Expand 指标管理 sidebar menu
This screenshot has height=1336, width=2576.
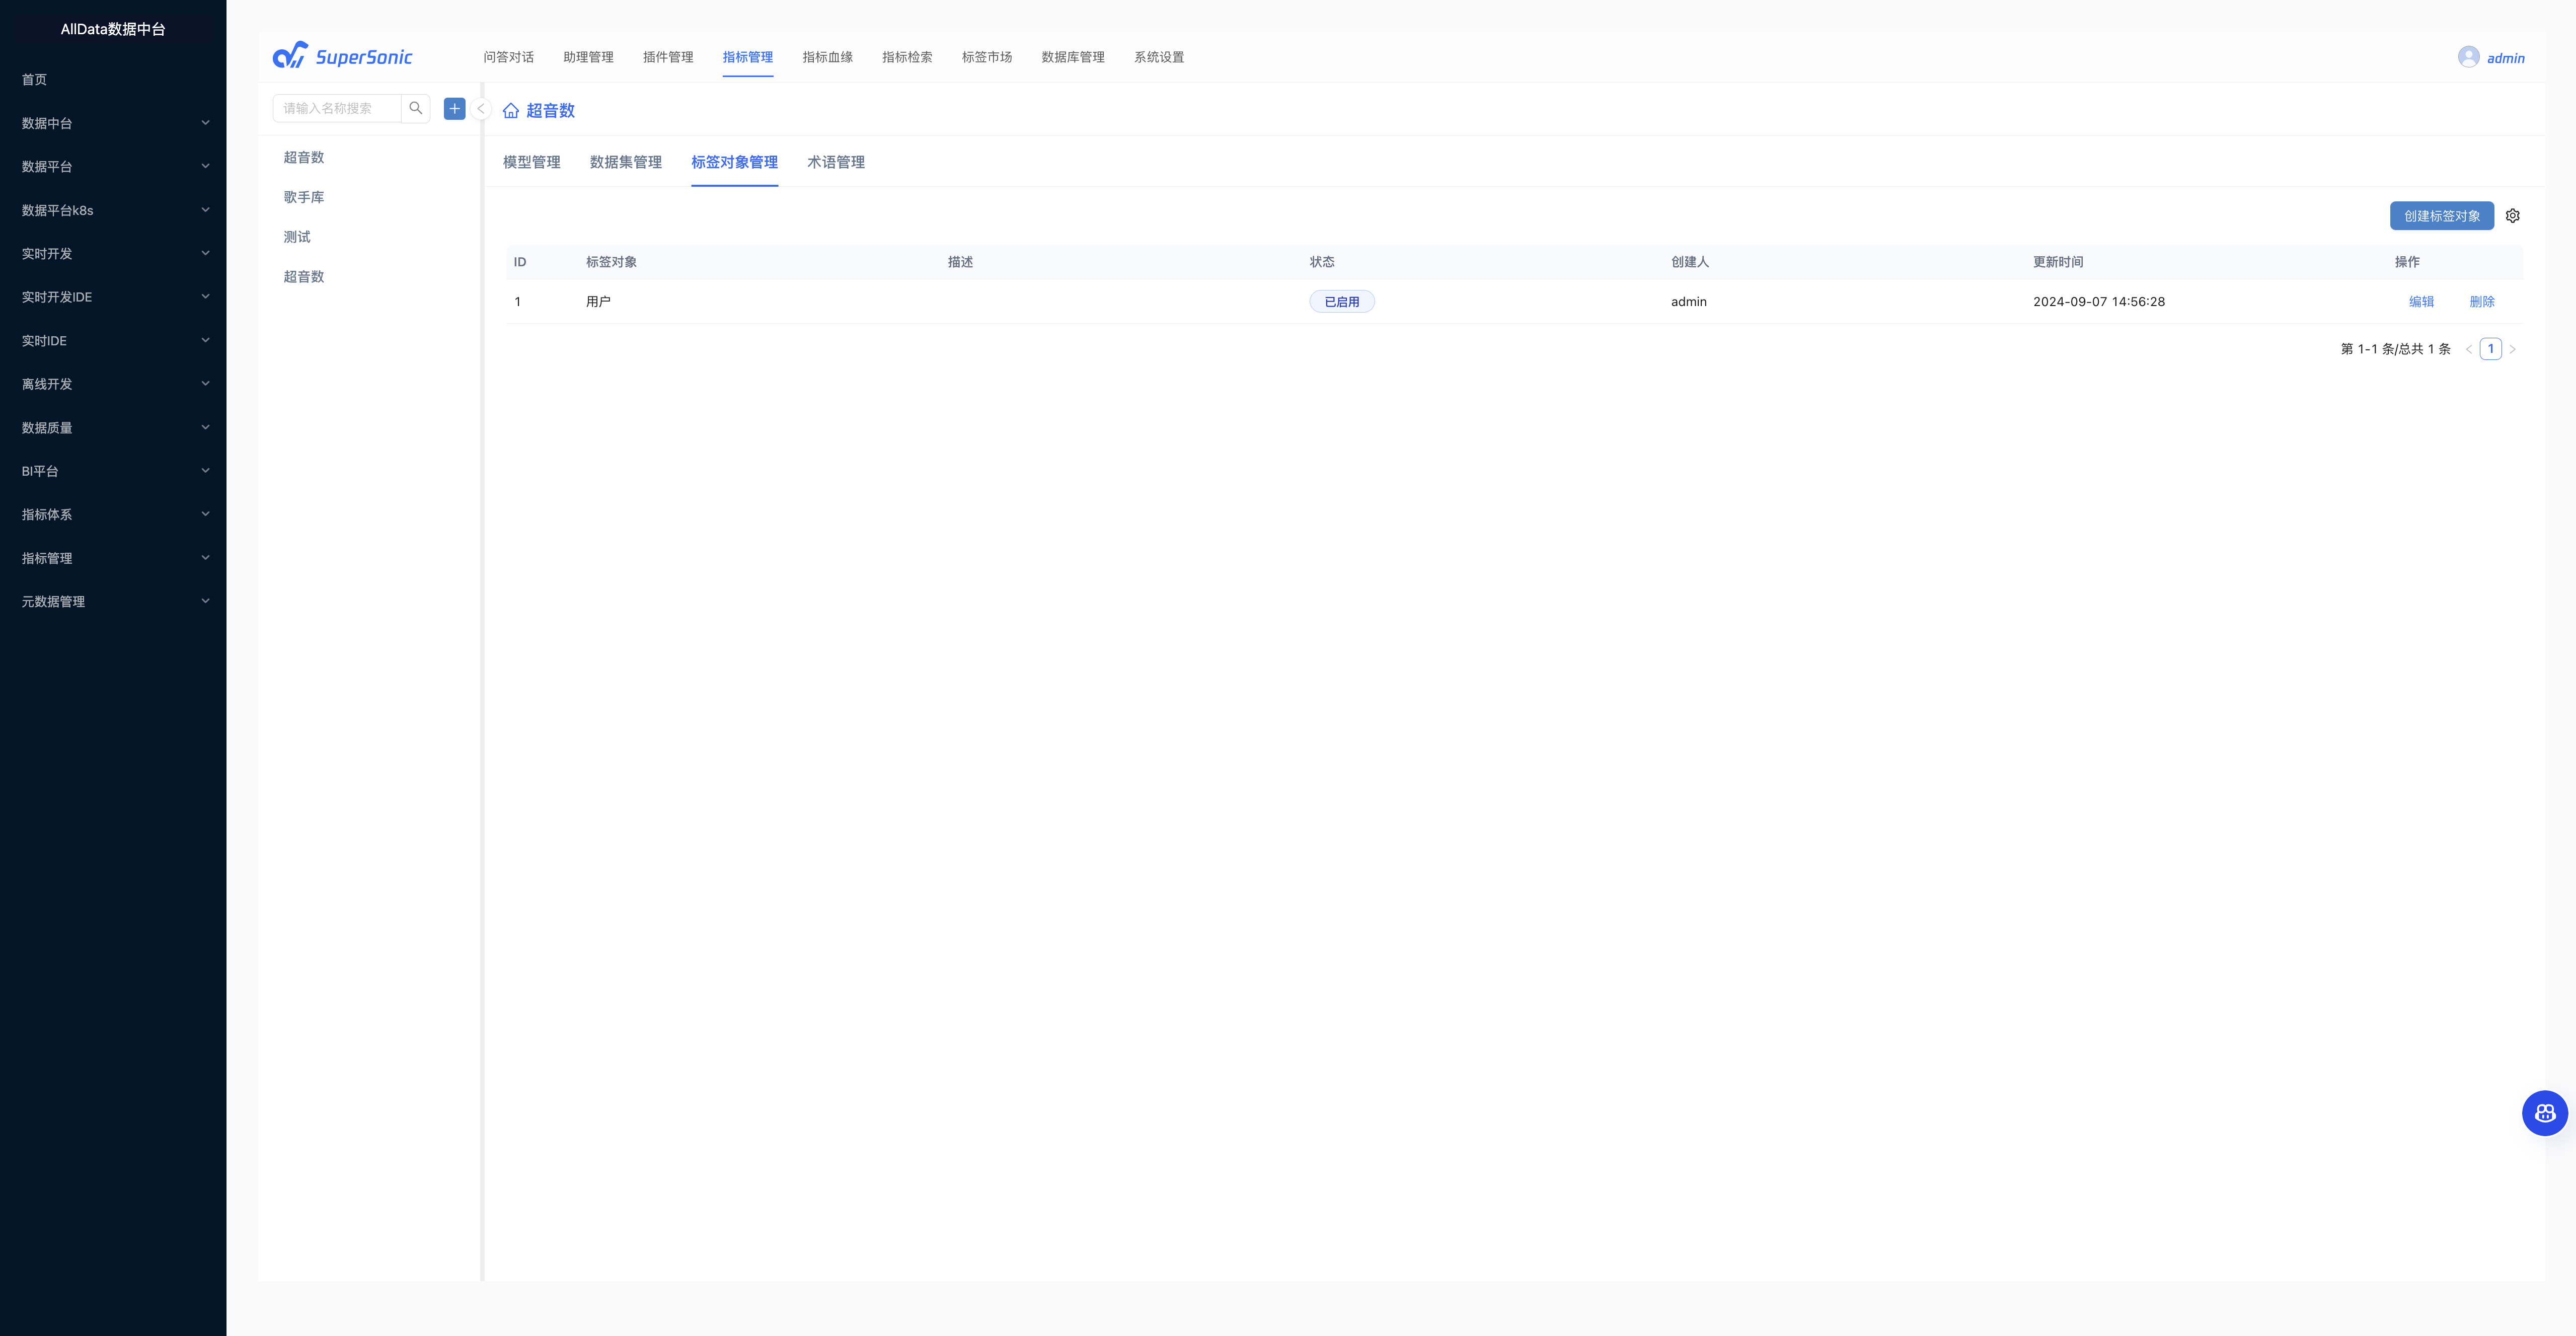tap(113, 558)
